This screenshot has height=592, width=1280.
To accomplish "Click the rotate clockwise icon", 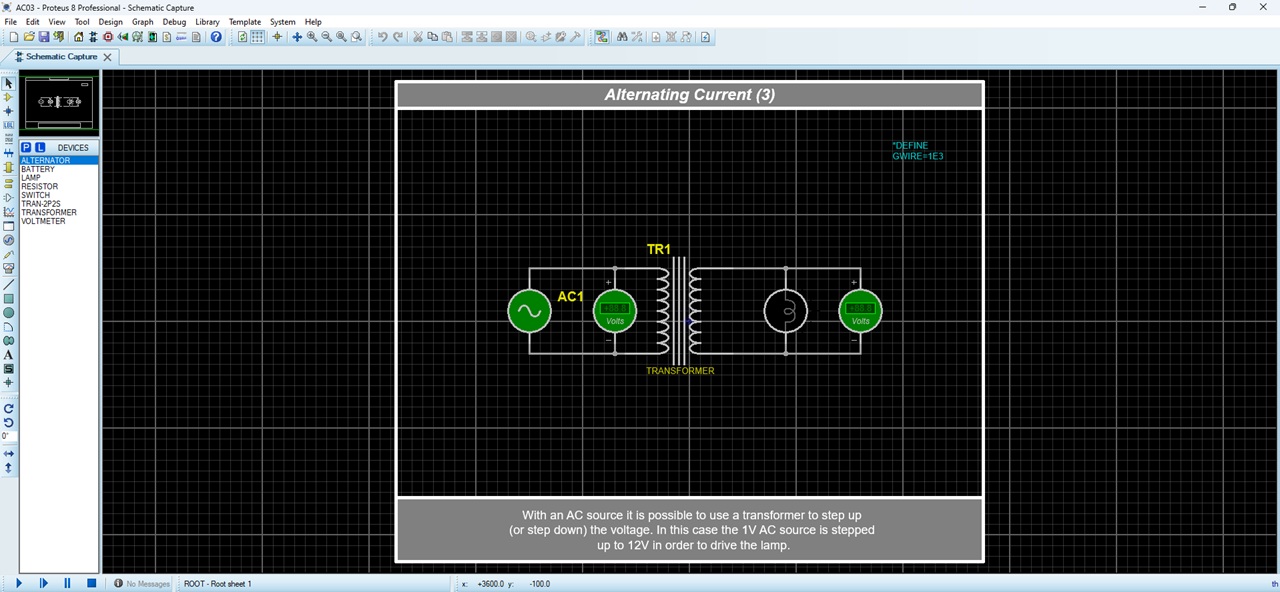I will pyautogui.click(x=9, y=408).
